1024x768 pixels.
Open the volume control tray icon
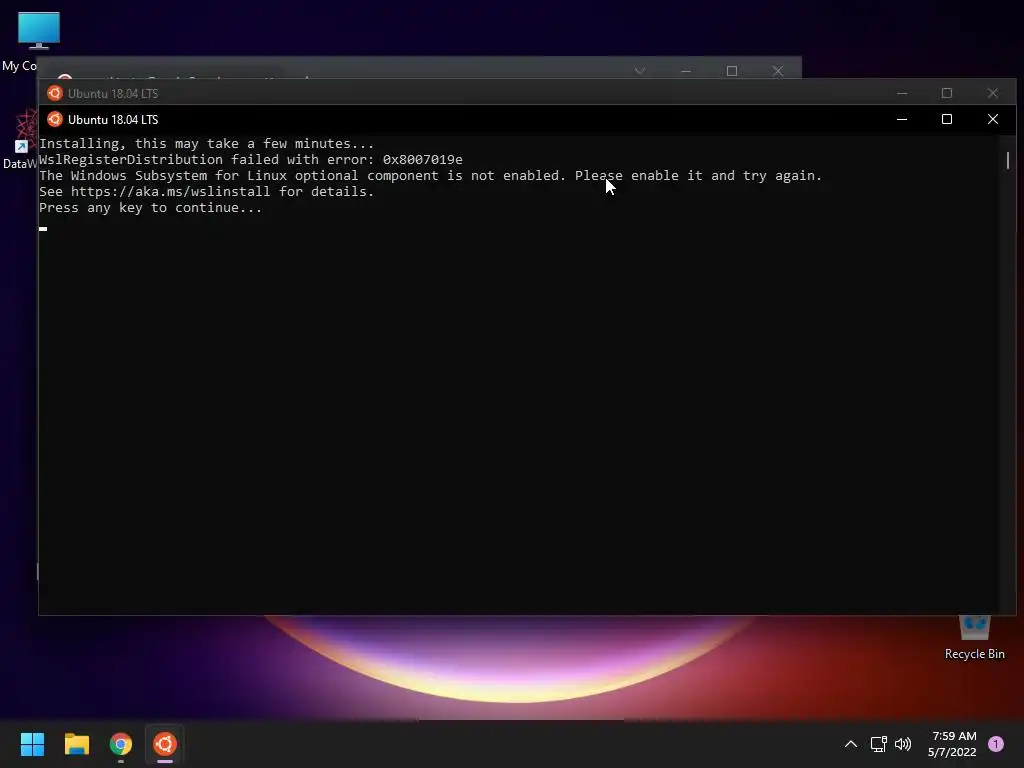tap(903, 744)
